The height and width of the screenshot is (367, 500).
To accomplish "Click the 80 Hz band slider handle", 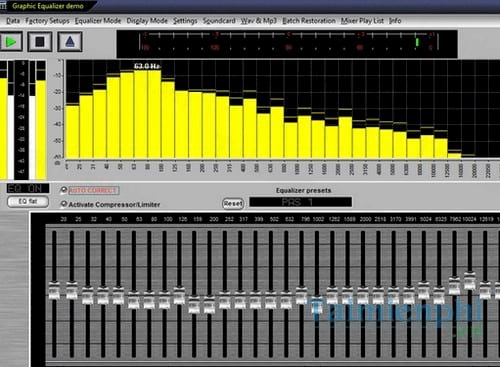I will pyautogui.click(x=149, y=300).
